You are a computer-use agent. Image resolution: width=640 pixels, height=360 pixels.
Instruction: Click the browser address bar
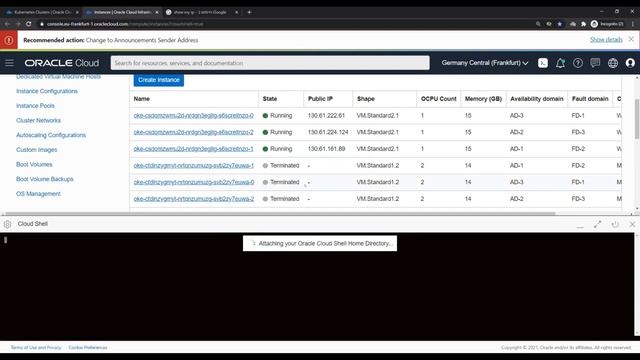tap(286, 24)
